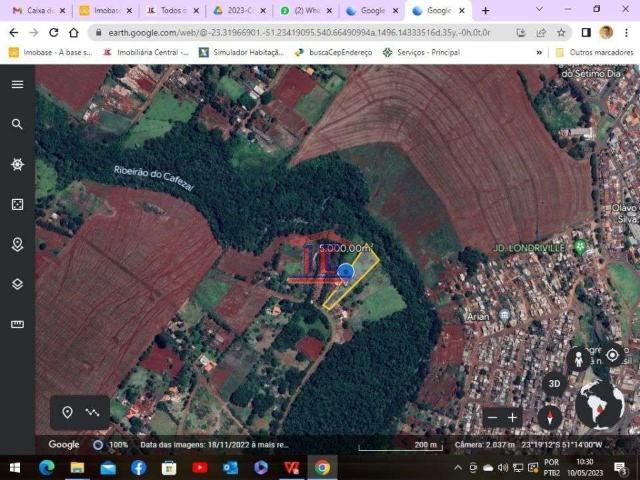Launch Microsoft Edge from taskbar
This screenshot has height=480, width=640.
click(47, 467)
